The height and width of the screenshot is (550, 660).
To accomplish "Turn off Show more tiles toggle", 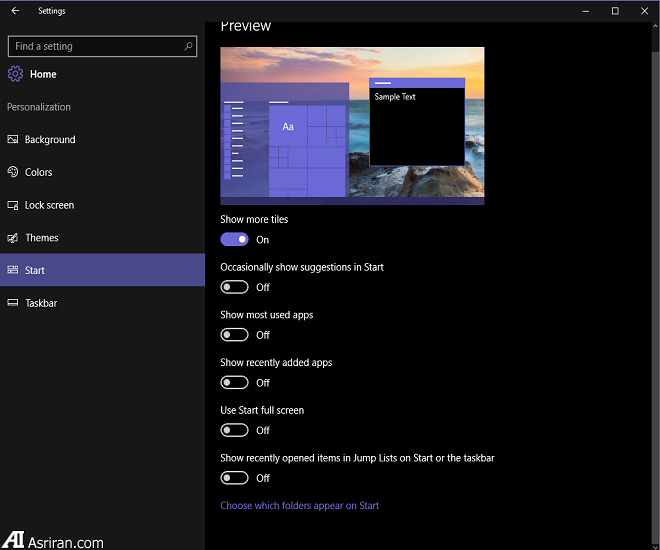I will 234,239.
